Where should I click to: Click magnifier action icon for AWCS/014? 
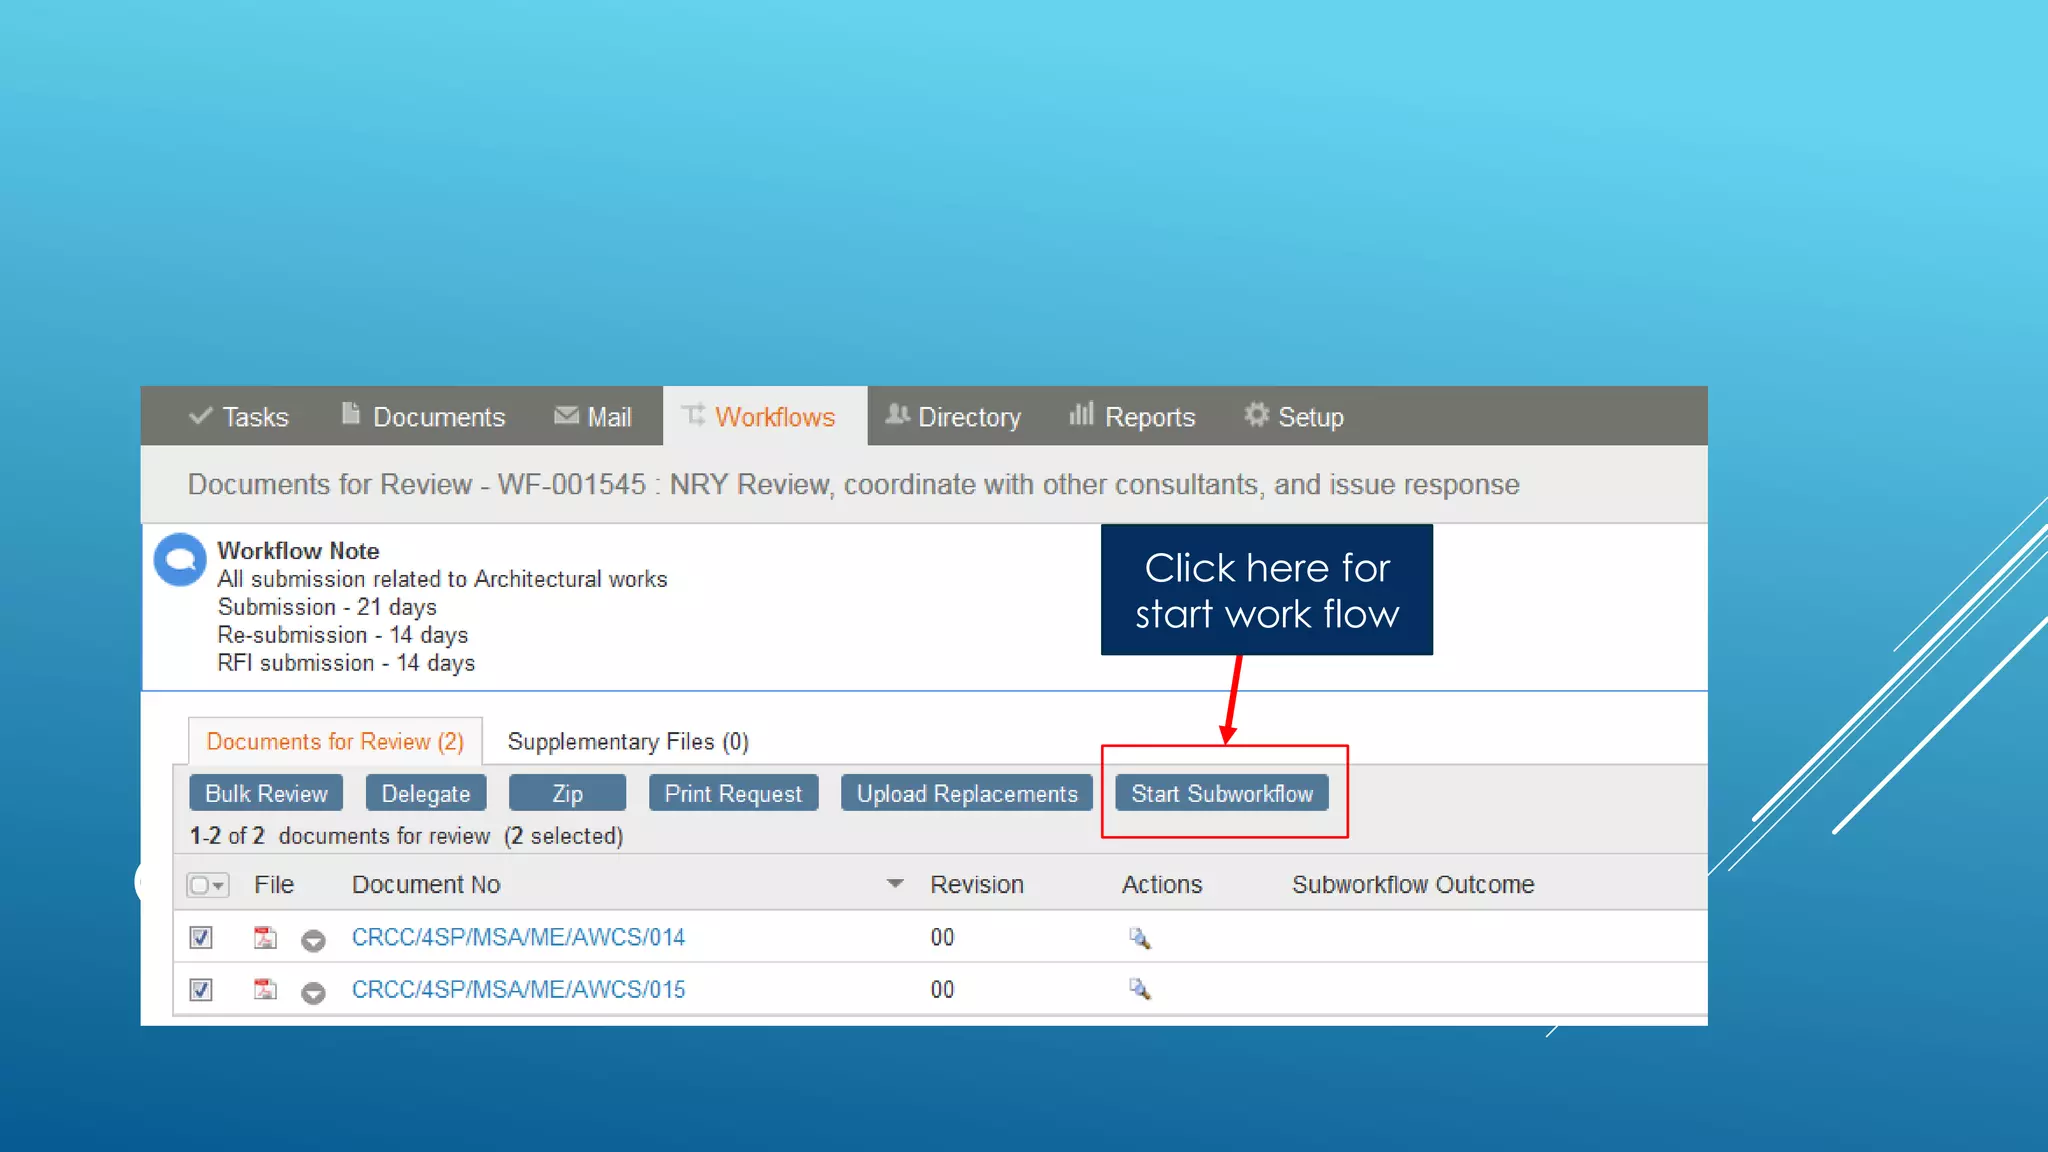1139,938
